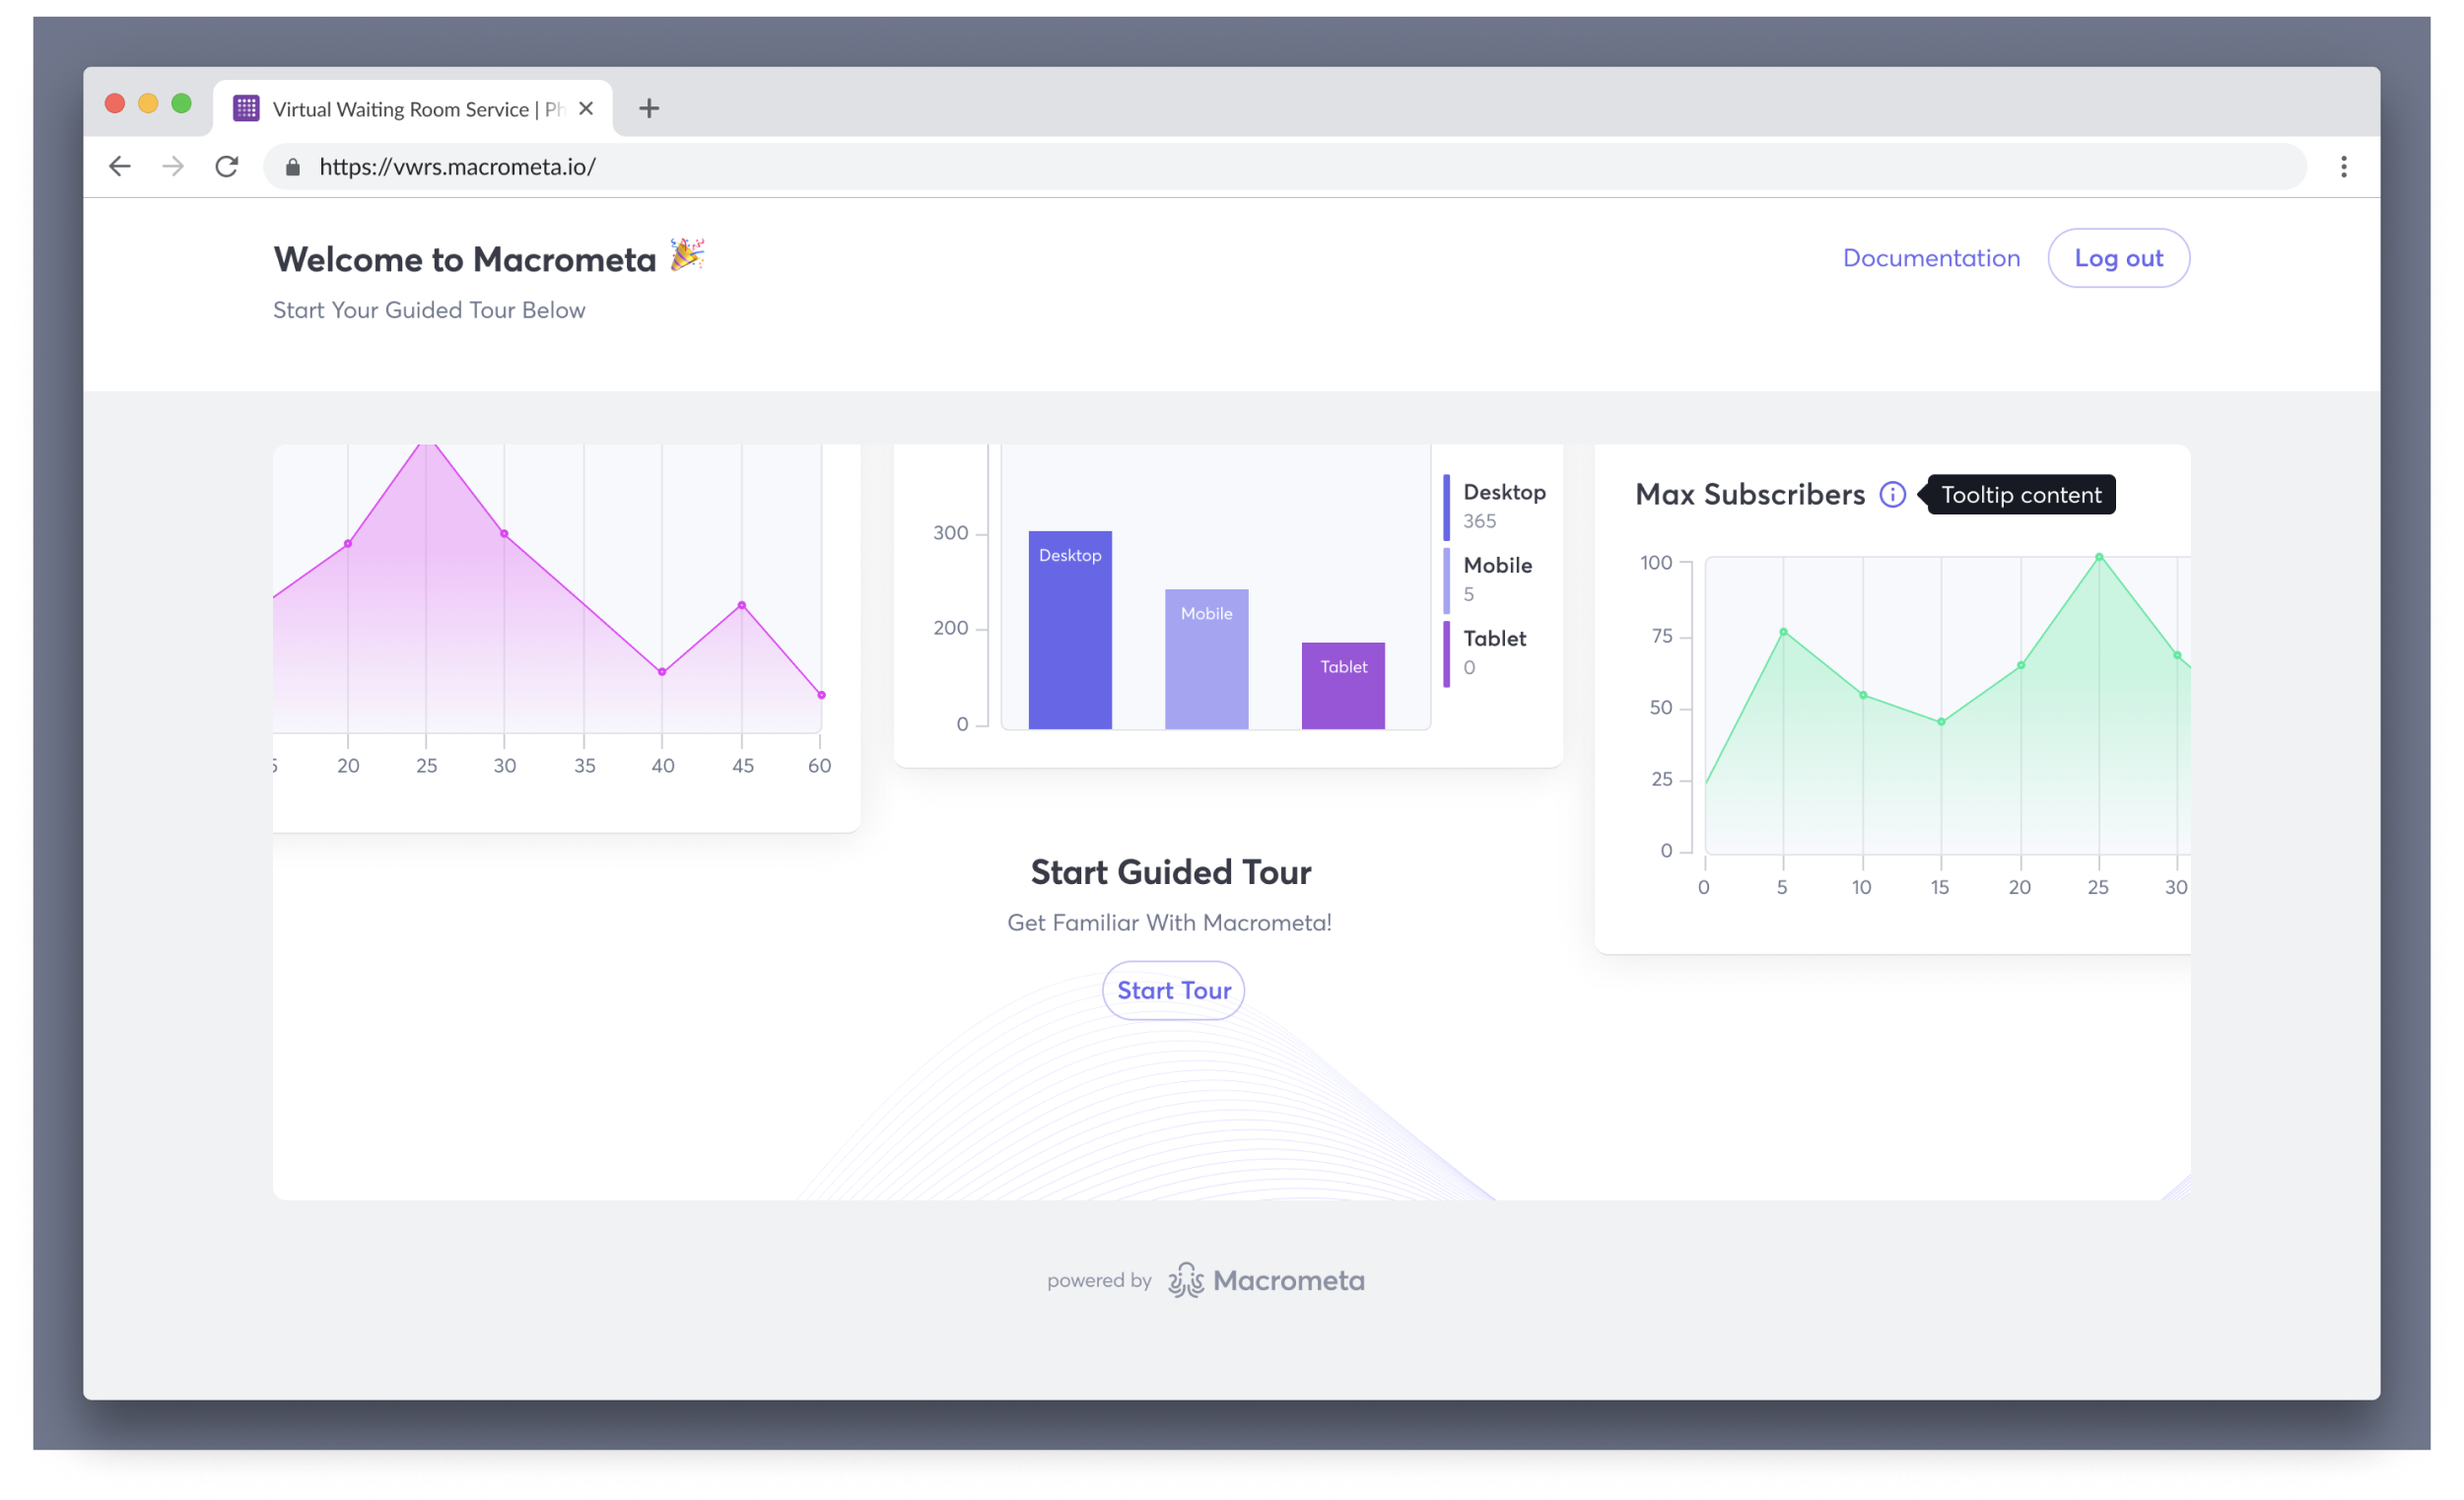
Task: Click the party popper emoji
Action: click(687, 254)
